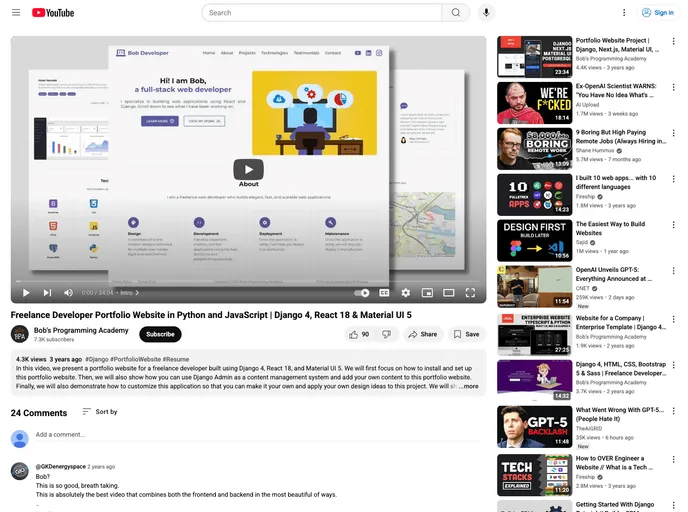The width and height of the screenshot is (688, 512).
Task: Open What Went Wrong With GPT-5 thumbnail
Action: (x=534, y=426)
